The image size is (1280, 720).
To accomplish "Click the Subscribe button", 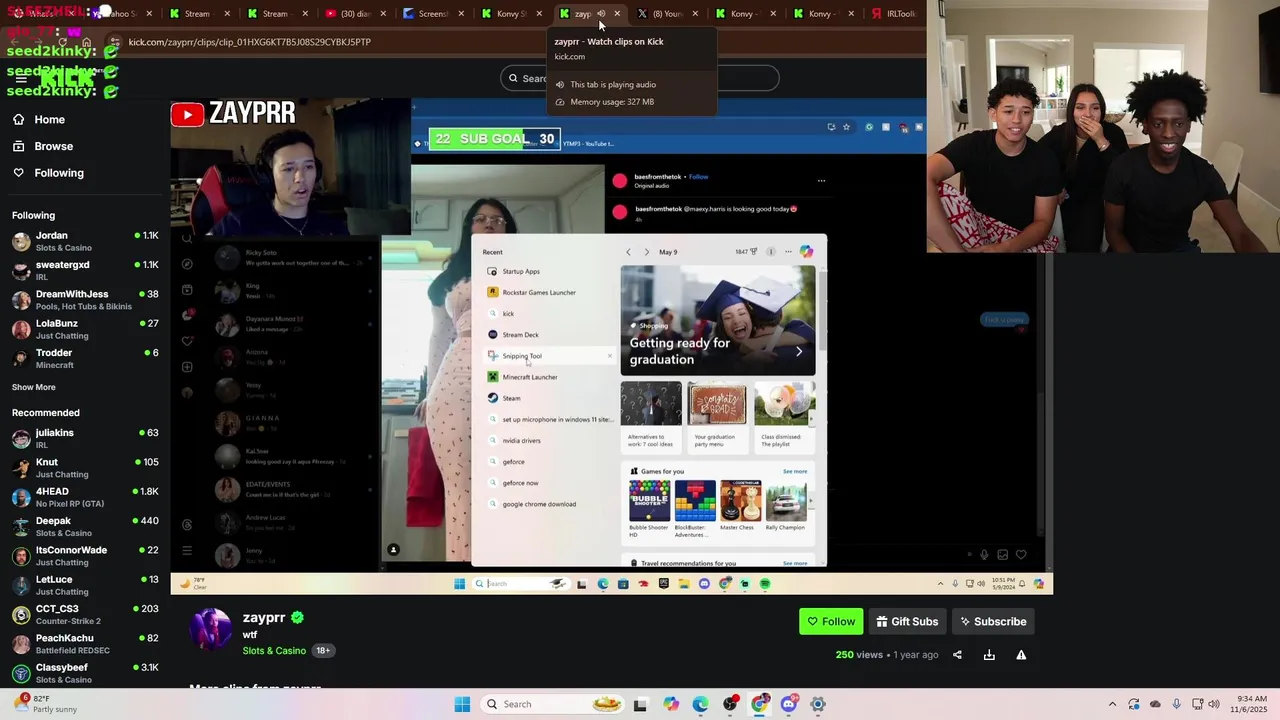I will click(x=993, y=621).
